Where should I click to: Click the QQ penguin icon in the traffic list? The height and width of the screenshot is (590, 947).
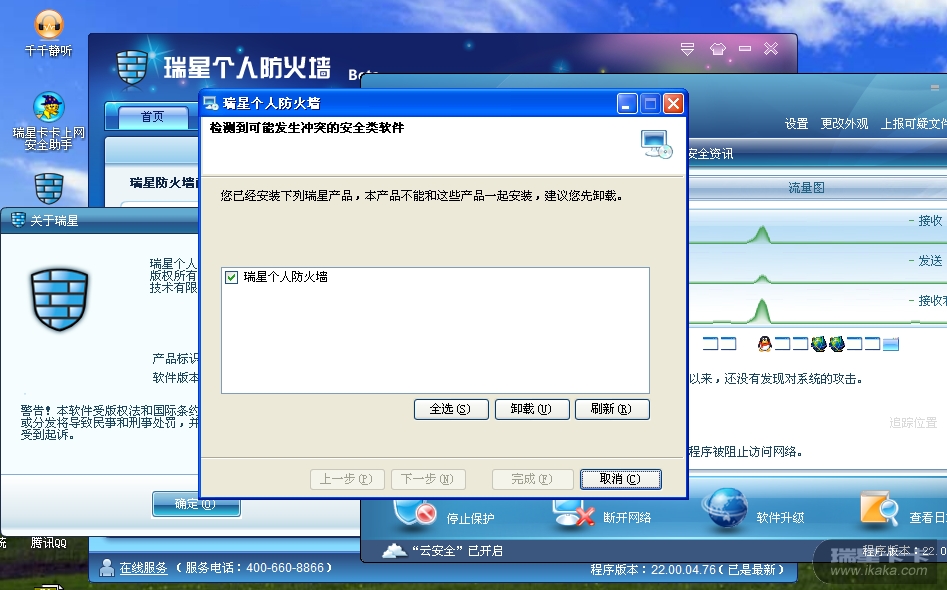coord(765,344)
